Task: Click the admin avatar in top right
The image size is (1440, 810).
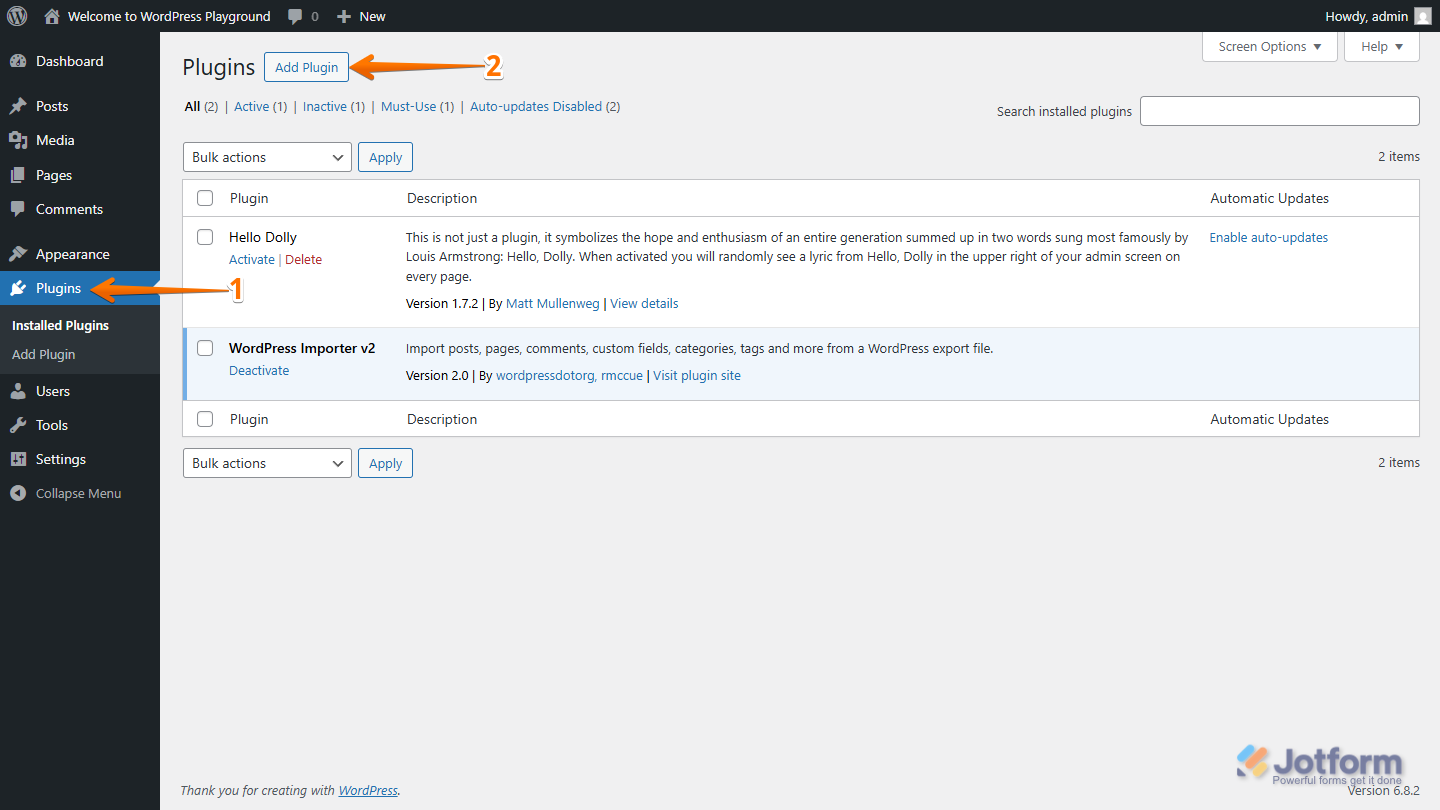Action: click(1422, 16)
